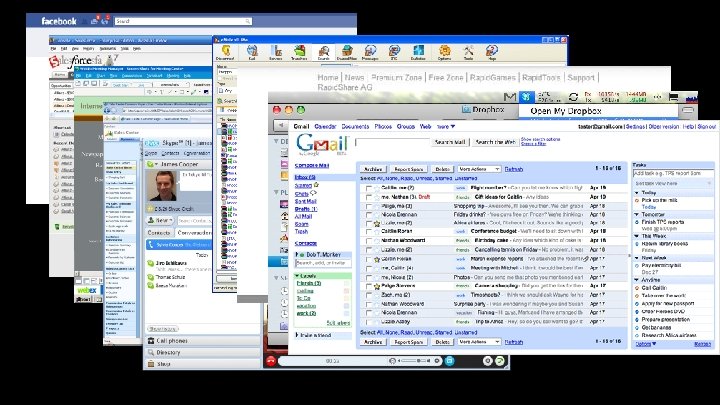This screenshot has height=405, width=720.
Task: Collapse the Anytime tasks section
Action: [637, 280]
